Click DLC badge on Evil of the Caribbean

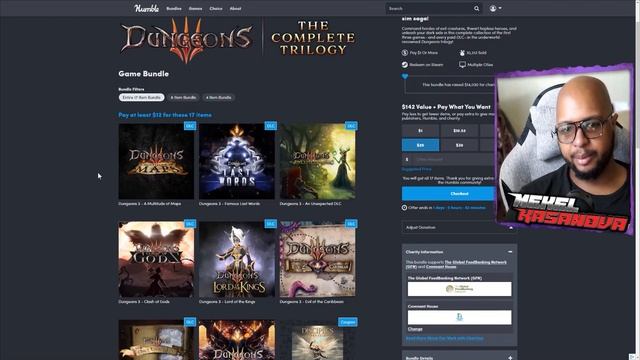(x=351, y=224)
